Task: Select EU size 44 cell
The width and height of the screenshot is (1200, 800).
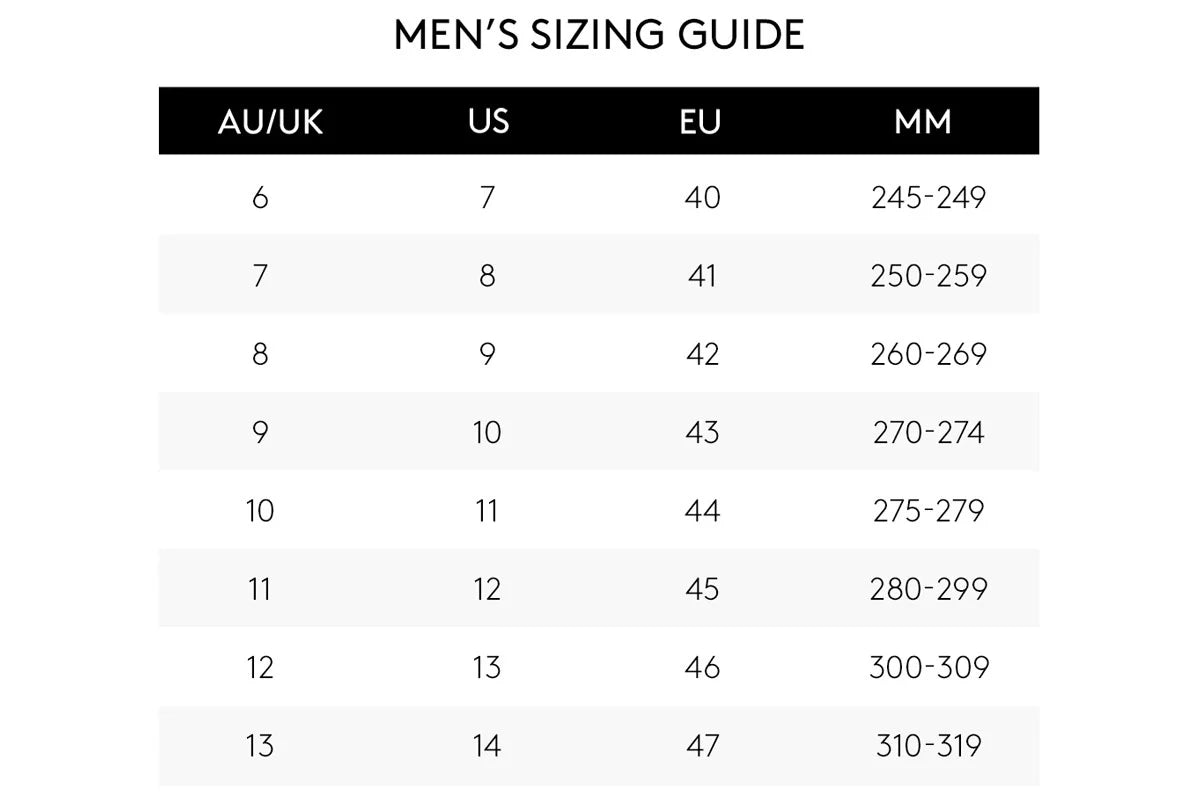Action: pos(702,511)
